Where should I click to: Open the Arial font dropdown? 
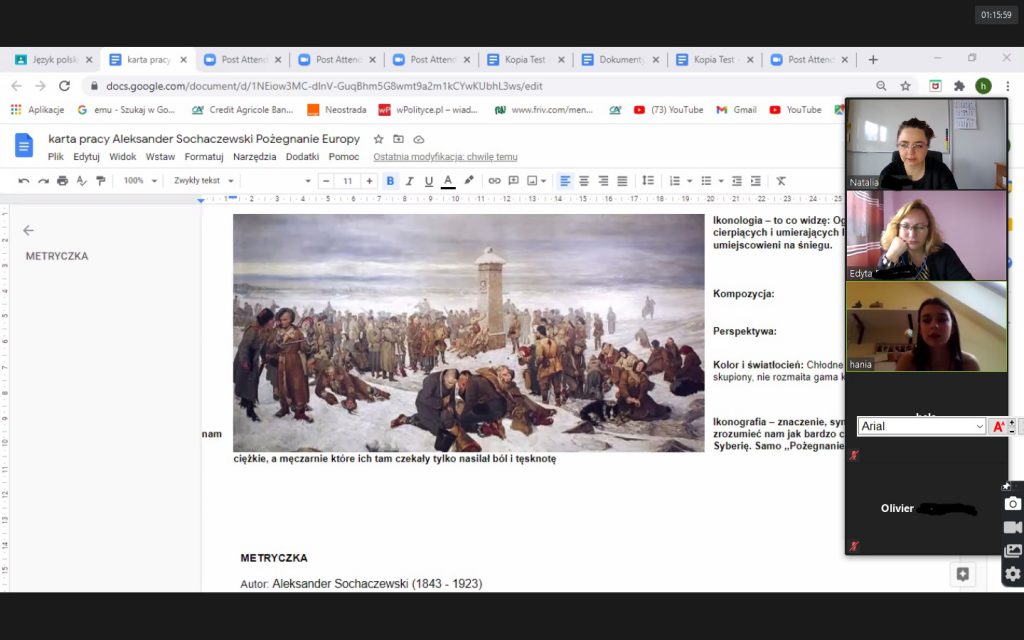point(922,427)
